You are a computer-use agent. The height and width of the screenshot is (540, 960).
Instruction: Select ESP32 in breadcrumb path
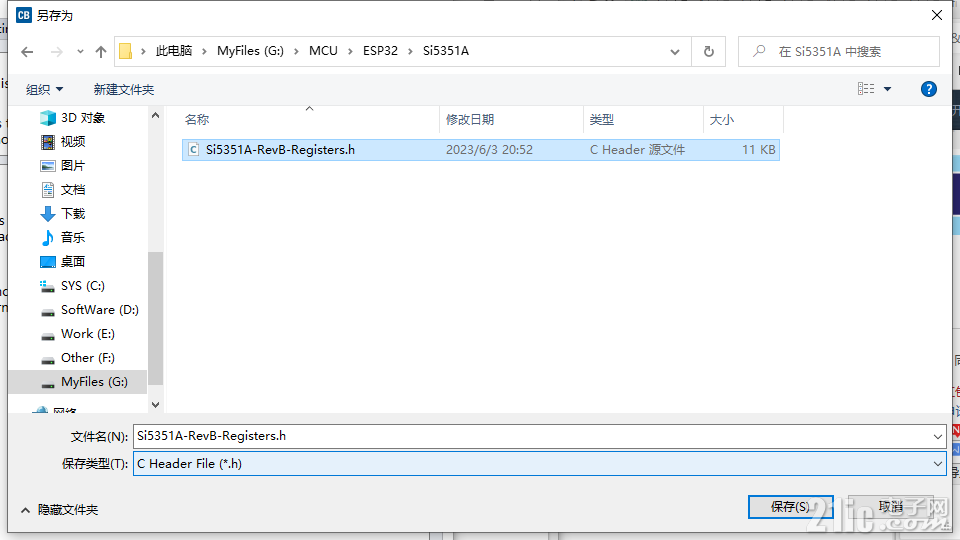pyautogui.click(x=380, y=51)
